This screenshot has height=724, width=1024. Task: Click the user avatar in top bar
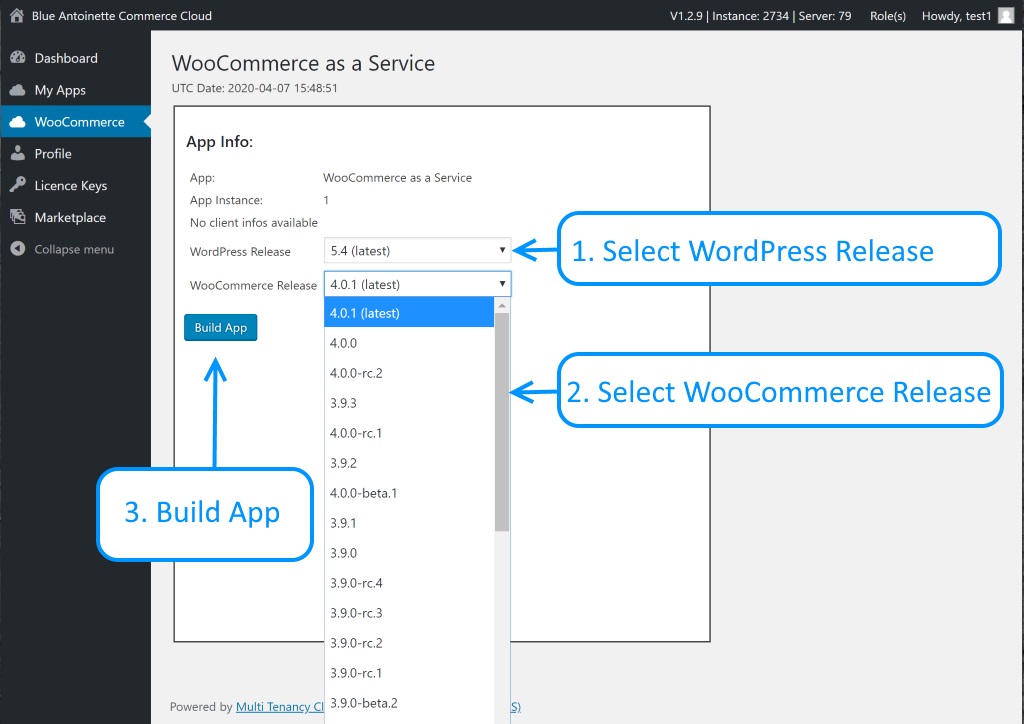point(1006,16)
